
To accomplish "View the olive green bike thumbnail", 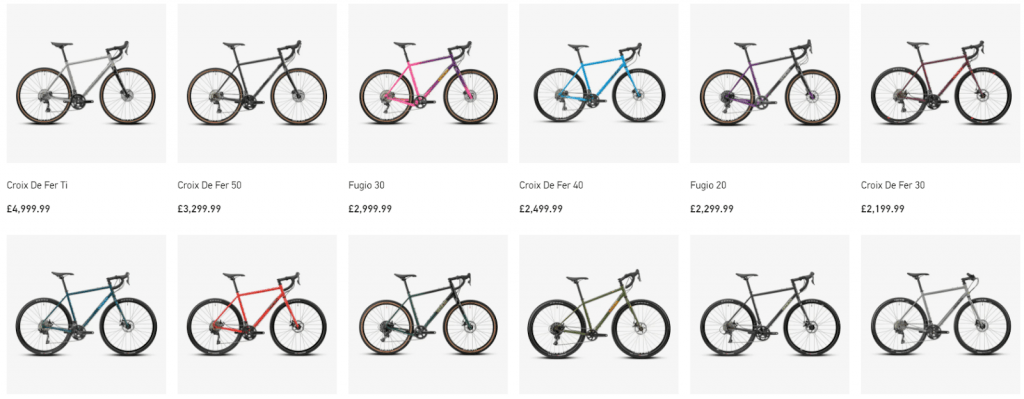I will [x=599, y=315].
